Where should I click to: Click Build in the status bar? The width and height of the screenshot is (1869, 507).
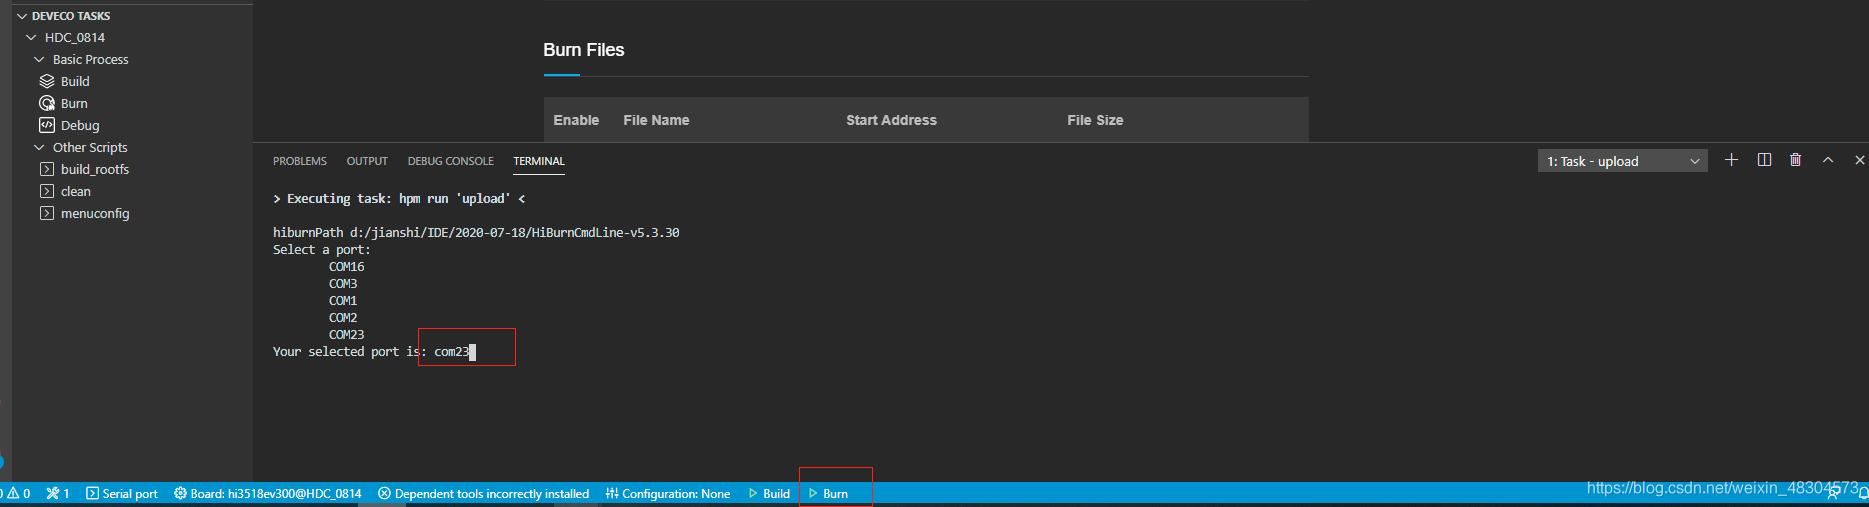(769, 494)
